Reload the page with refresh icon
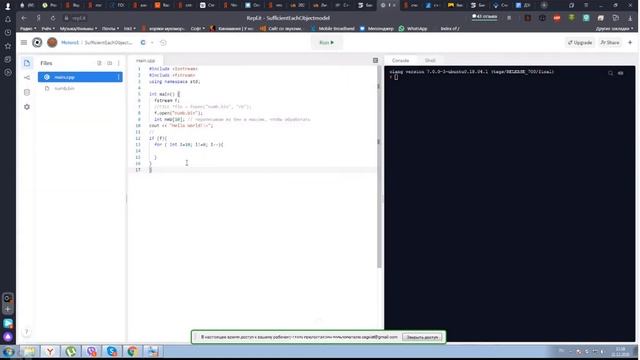The height and width of the screenshot is (360, 640). click(53, 18)
